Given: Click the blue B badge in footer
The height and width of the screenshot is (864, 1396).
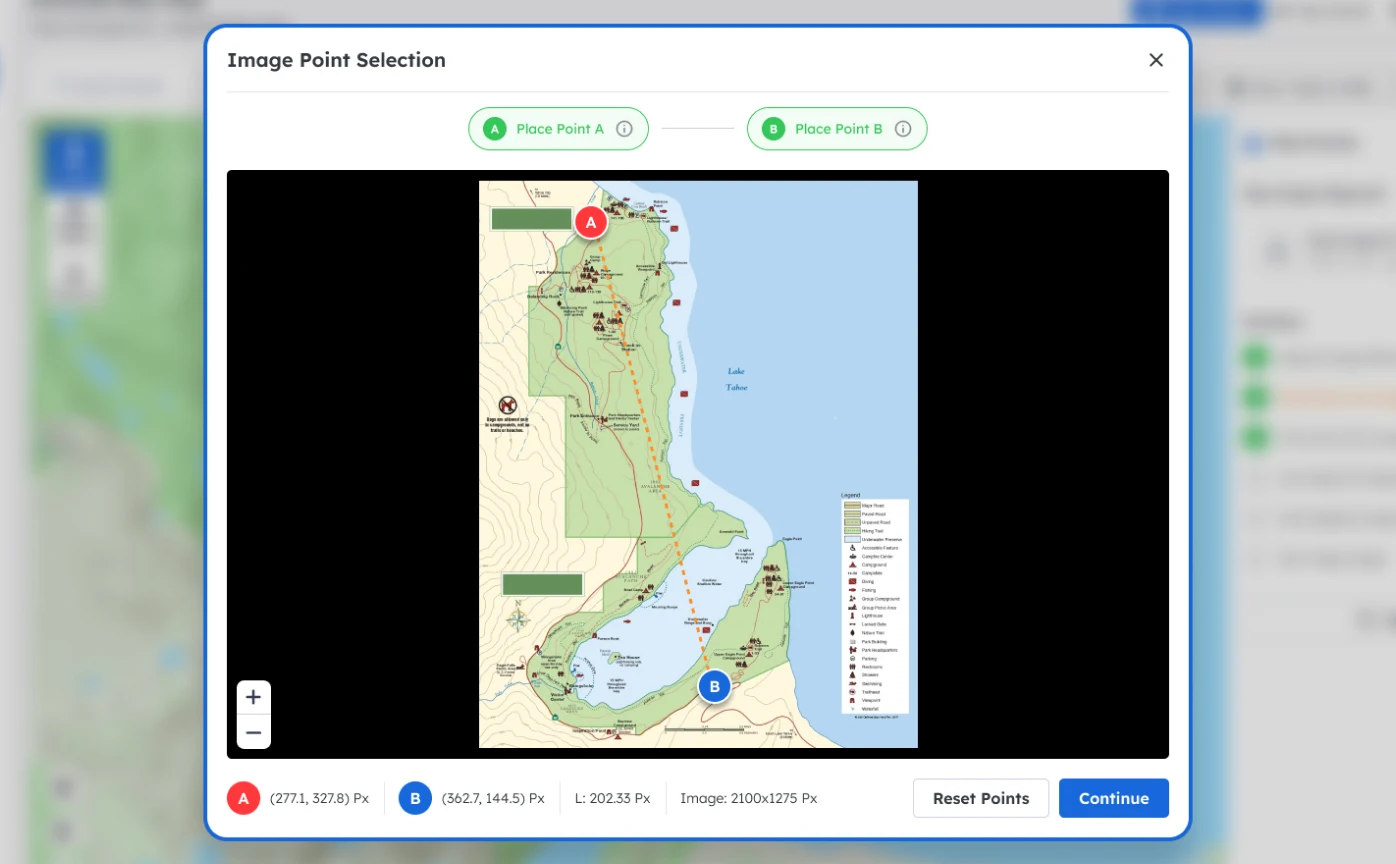Looking at the screenshot, I should [414, 798].
